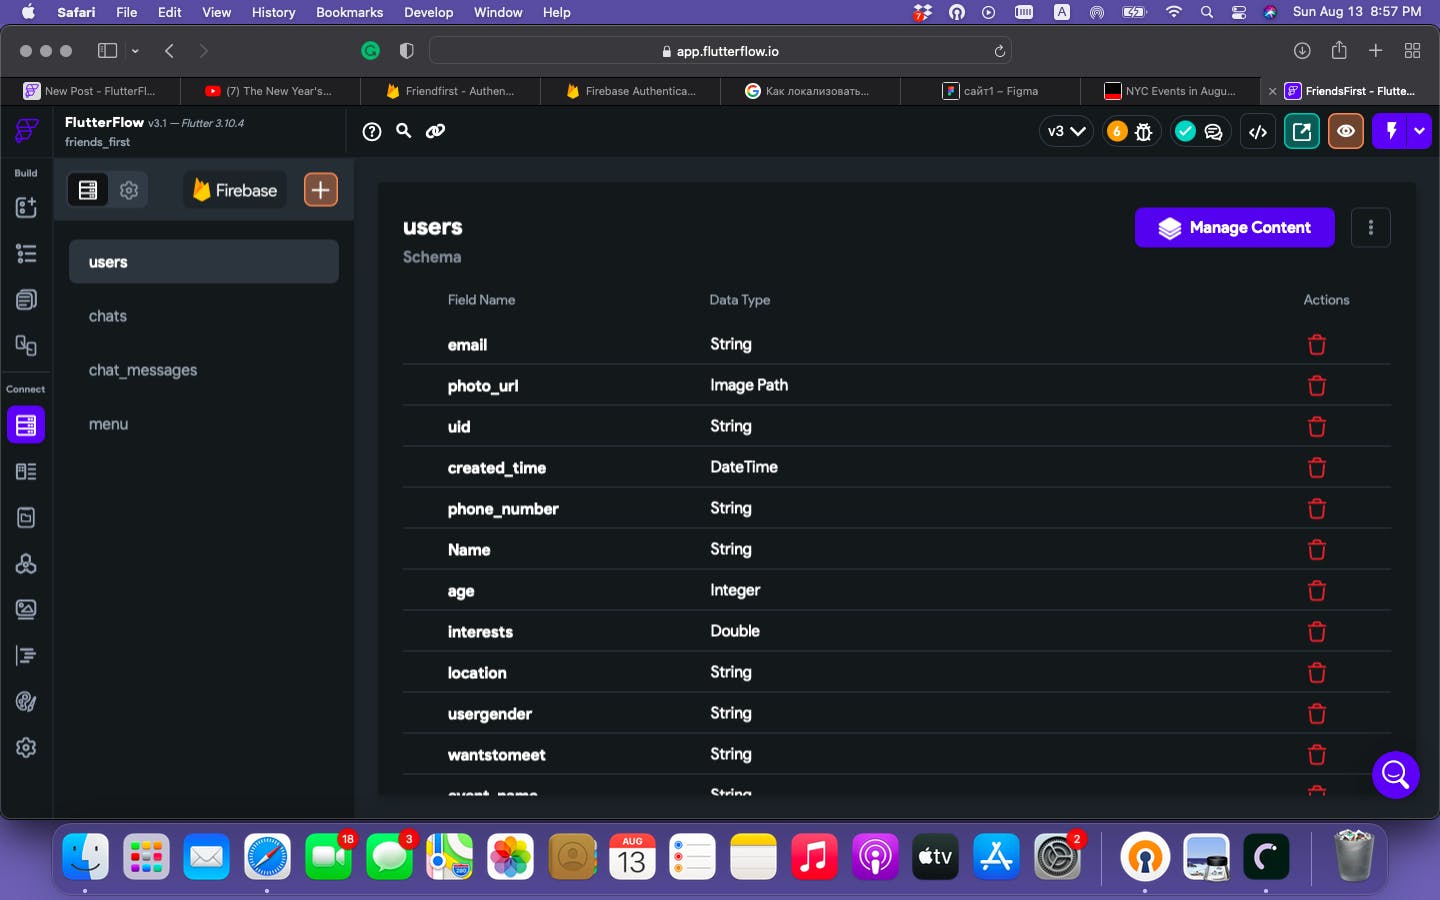Switch to the Firebase Authentica... tab
1440x900 pixels.
[x=630, y=91]
